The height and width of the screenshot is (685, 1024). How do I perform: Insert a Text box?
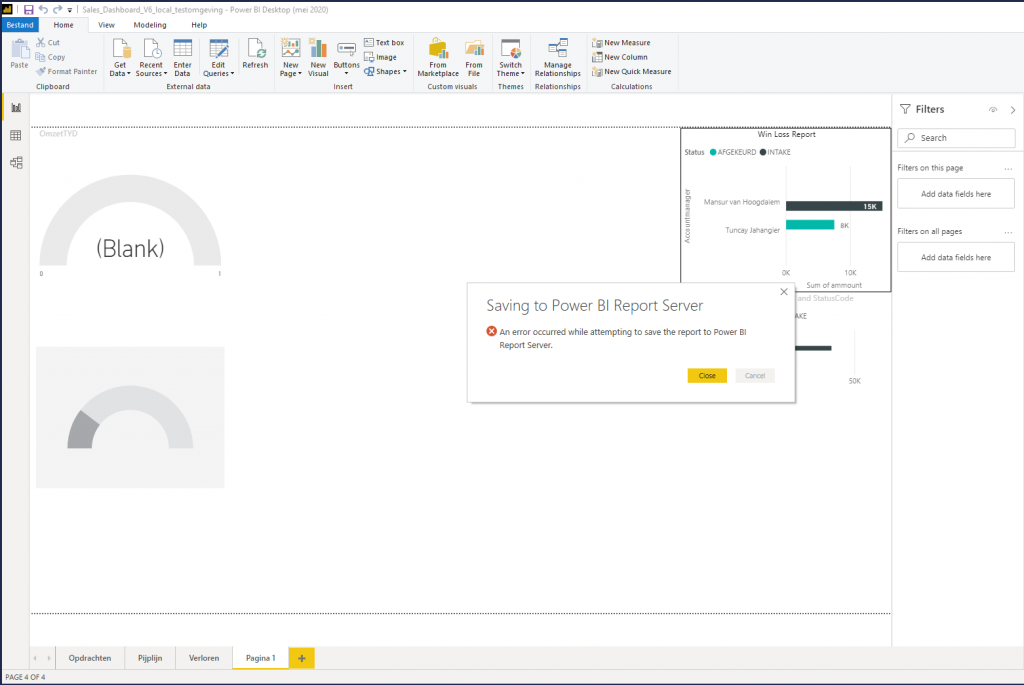384,42
